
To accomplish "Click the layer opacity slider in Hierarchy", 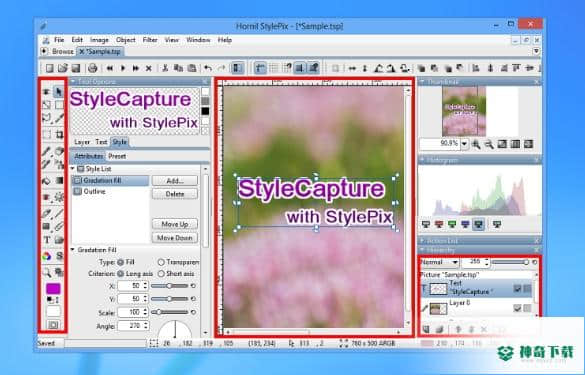I will tap(510, 262).
